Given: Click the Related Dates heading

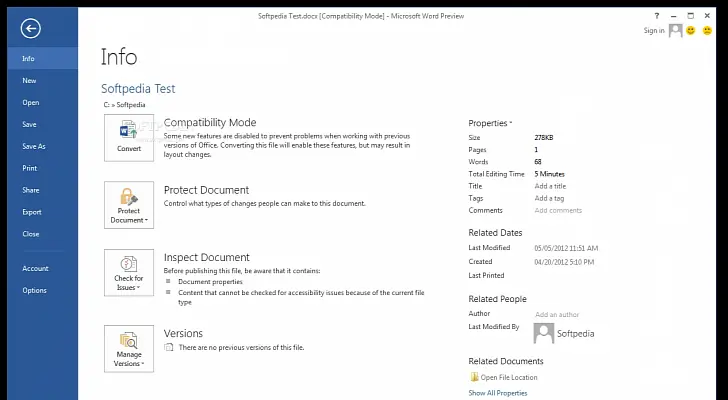Looking at the screenshot, I should (495, 232).
